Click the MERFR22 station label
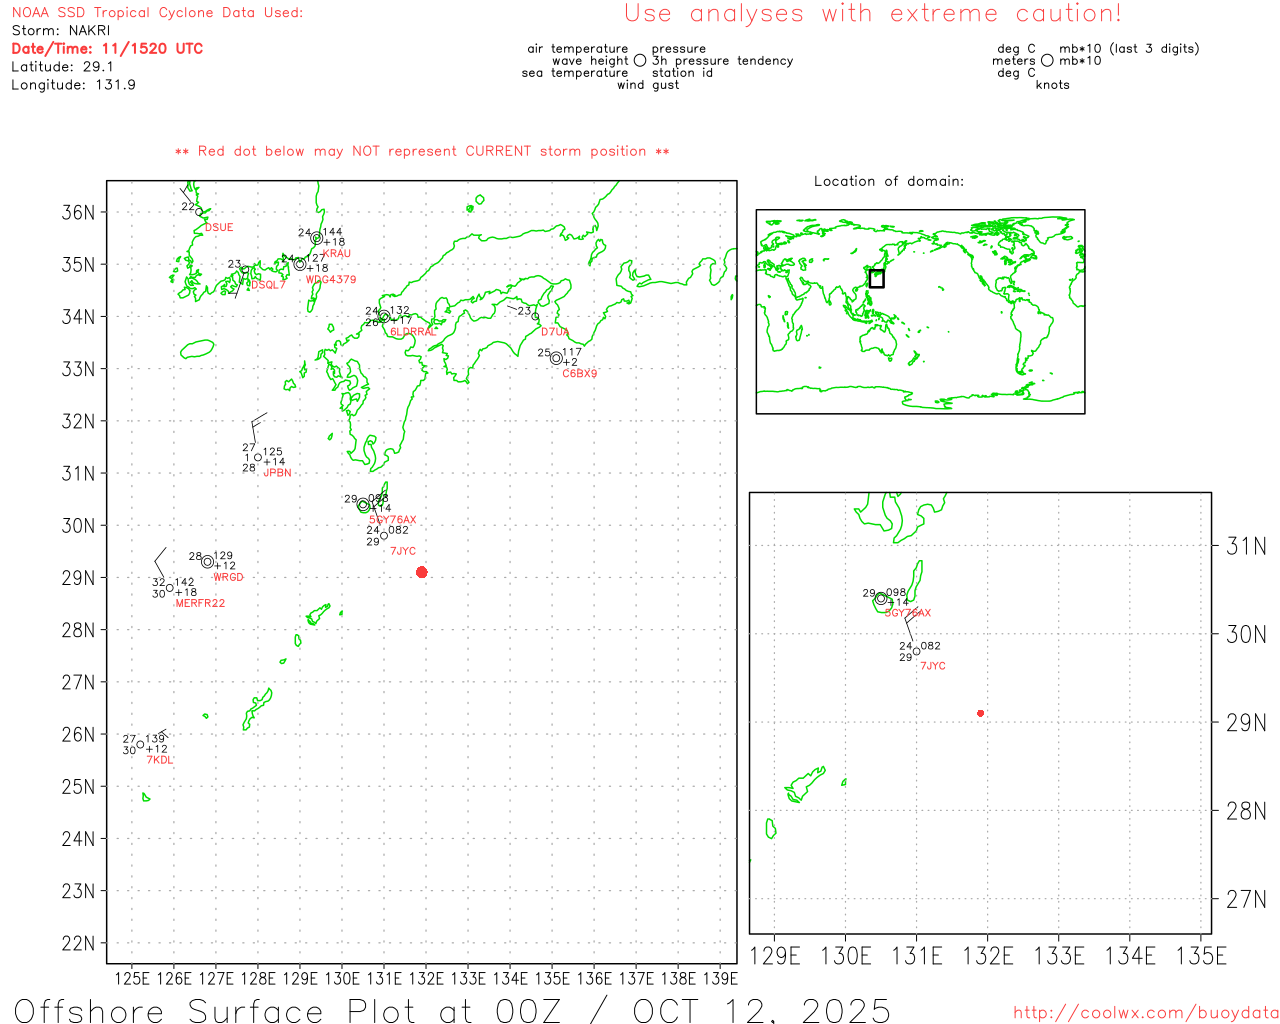 (200, 603)
